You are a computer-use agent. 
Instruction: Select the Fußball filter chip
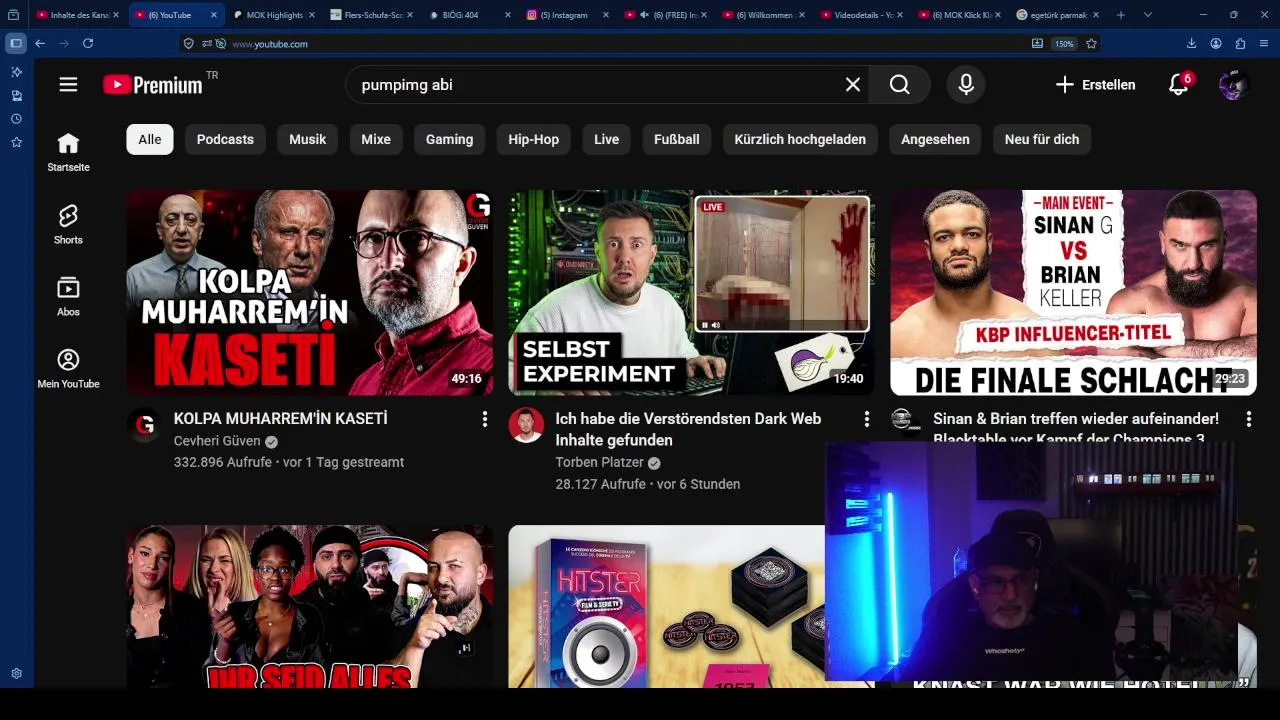(x=677, y=139)
